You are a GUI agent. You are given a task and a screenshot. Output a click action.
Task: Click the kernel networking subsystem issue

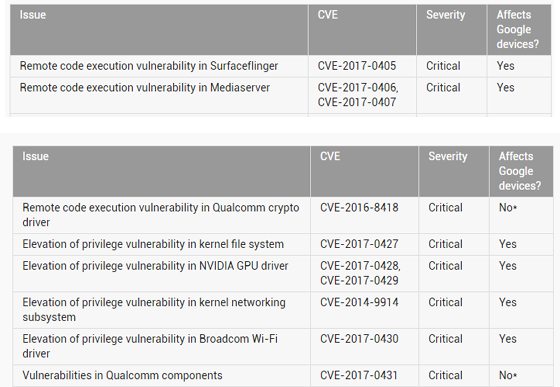(154, 310)
